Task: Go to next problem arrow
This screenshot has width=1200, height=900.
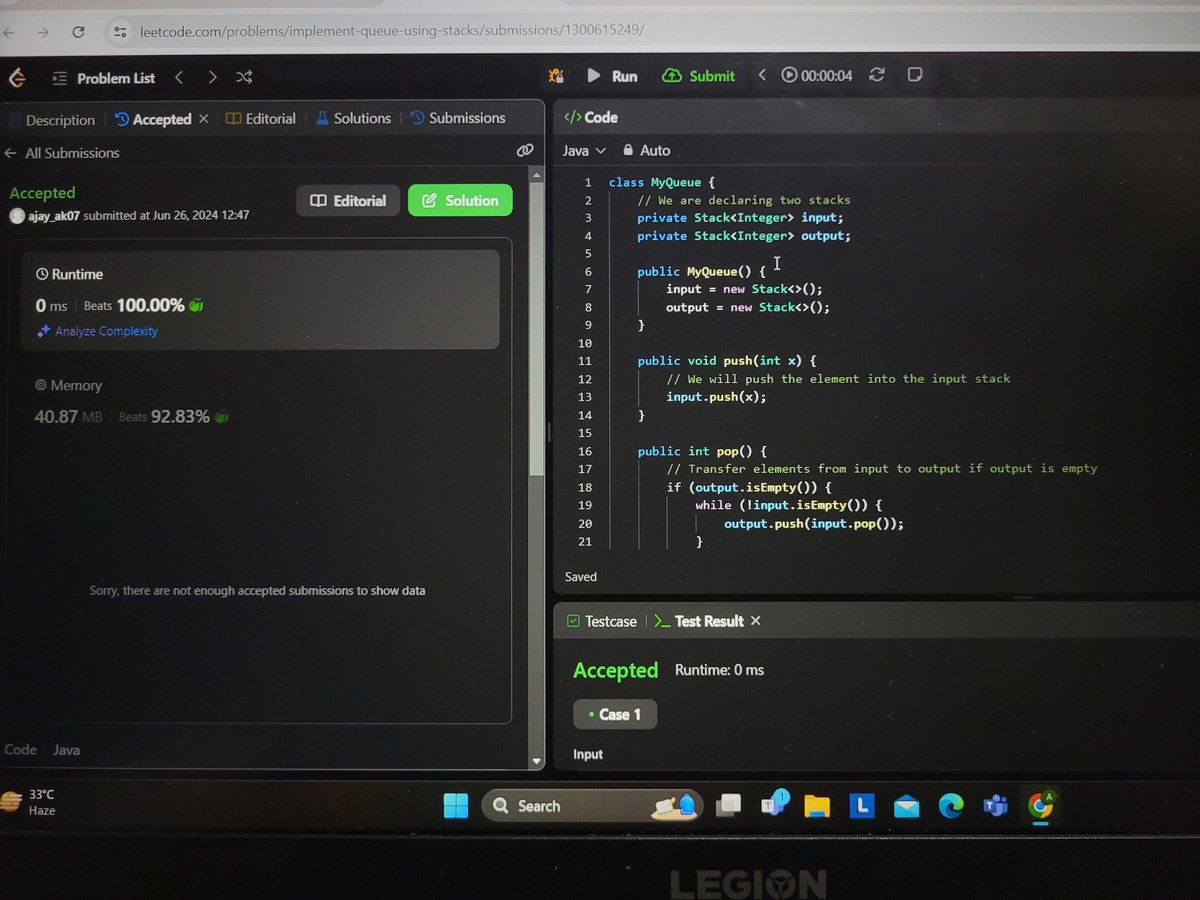Action: click(212, 77)
